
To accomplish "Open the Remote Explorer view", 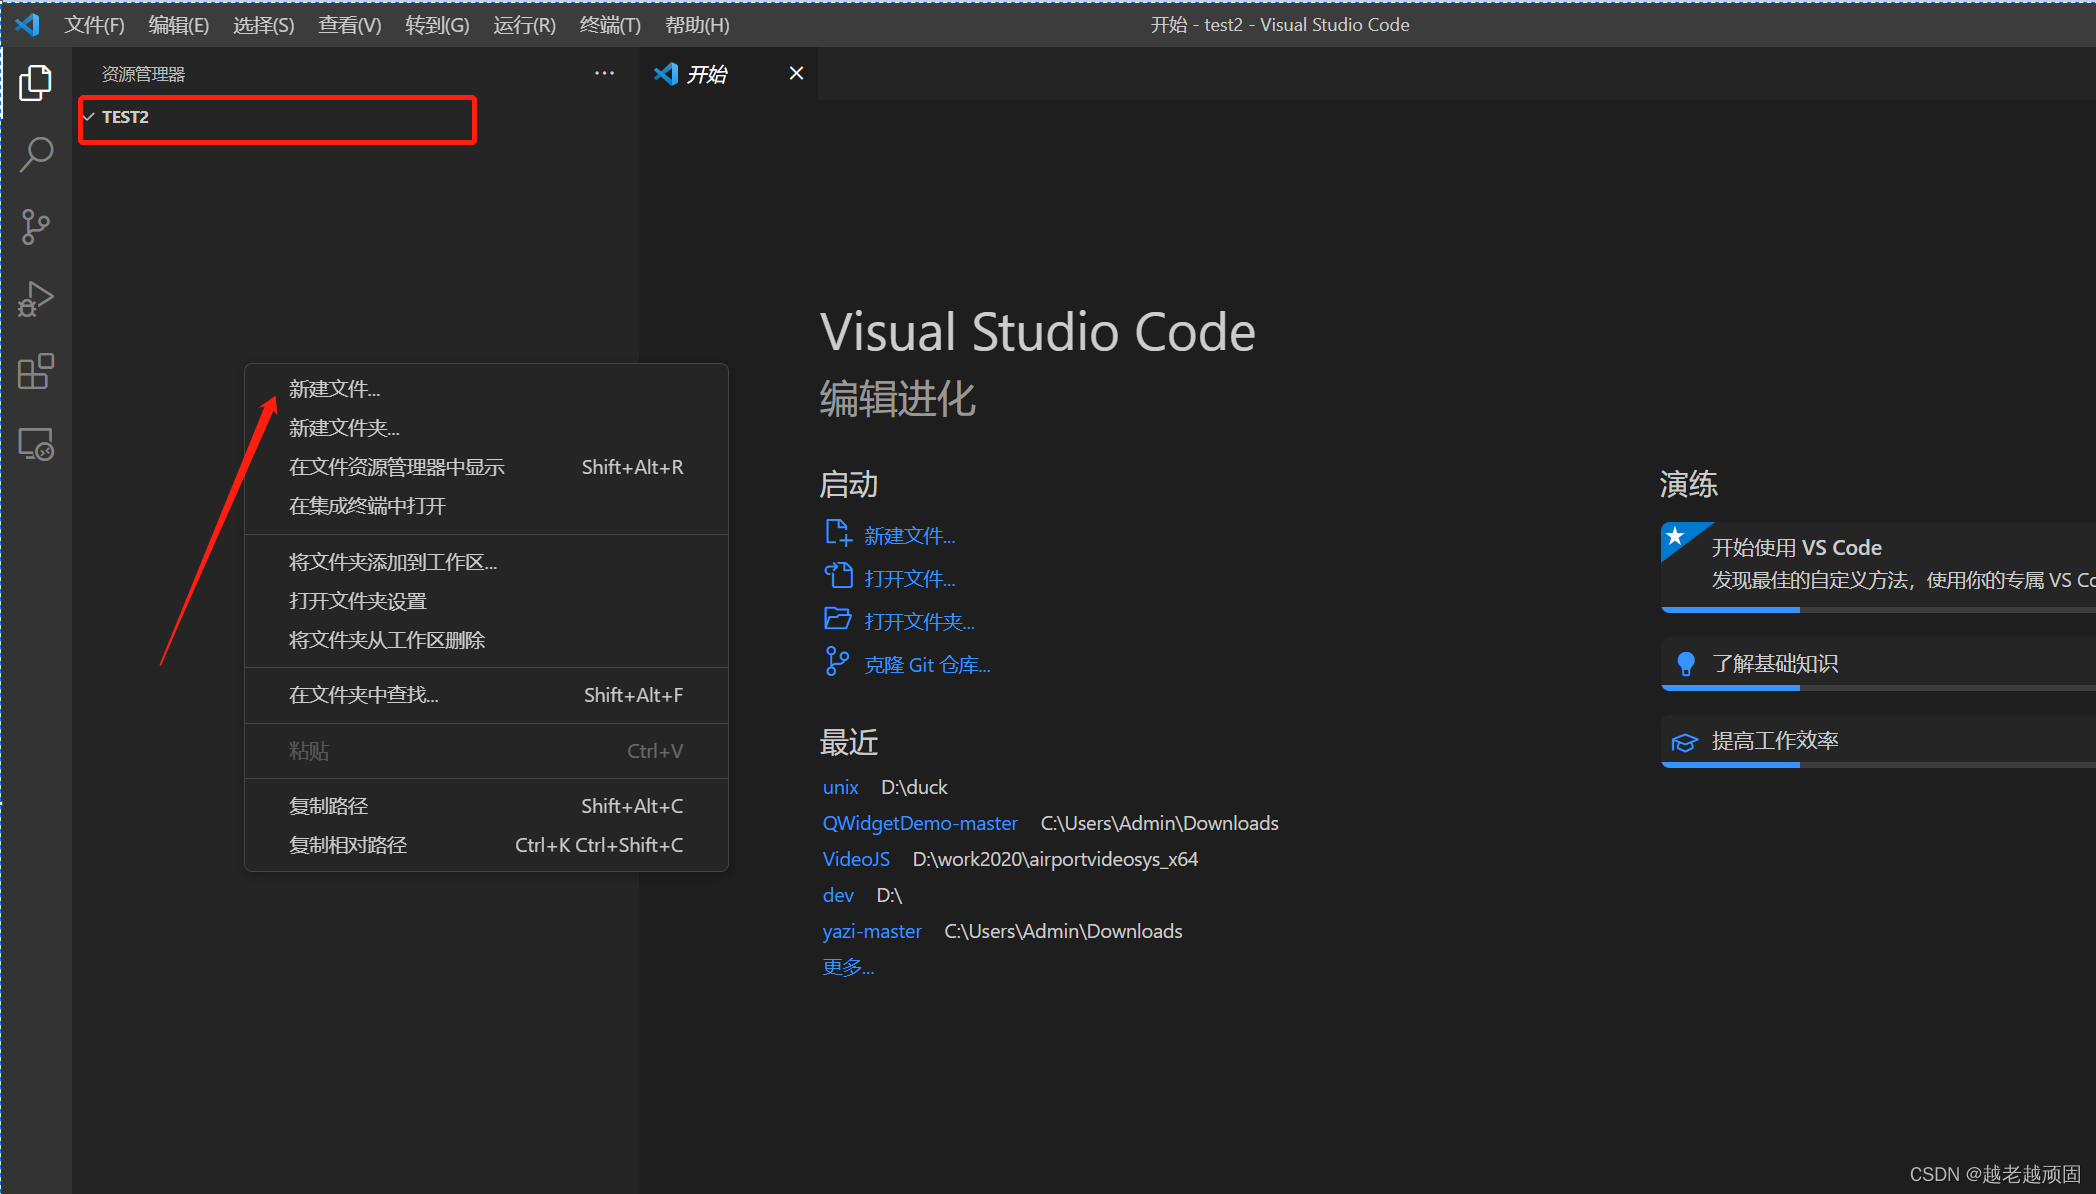I will 36,444.
